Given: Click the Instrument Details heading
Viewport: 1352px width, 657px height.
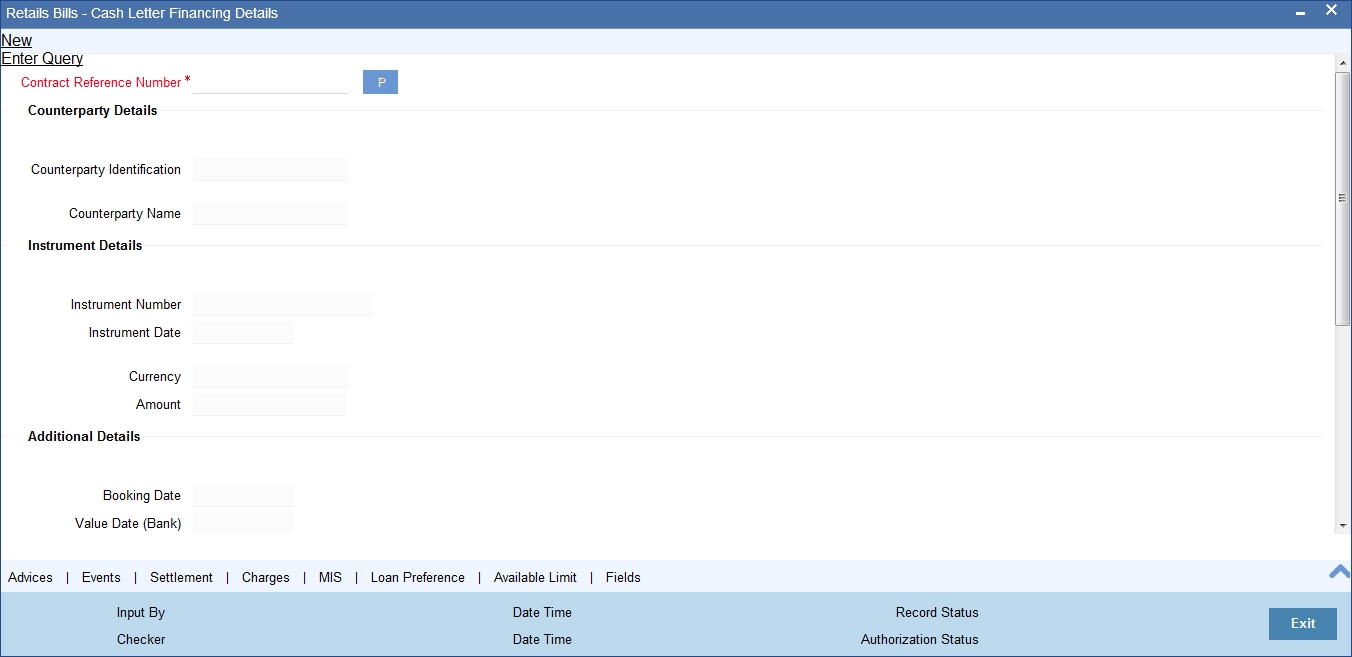Looking at the screenshot, I should pos(85,245).
